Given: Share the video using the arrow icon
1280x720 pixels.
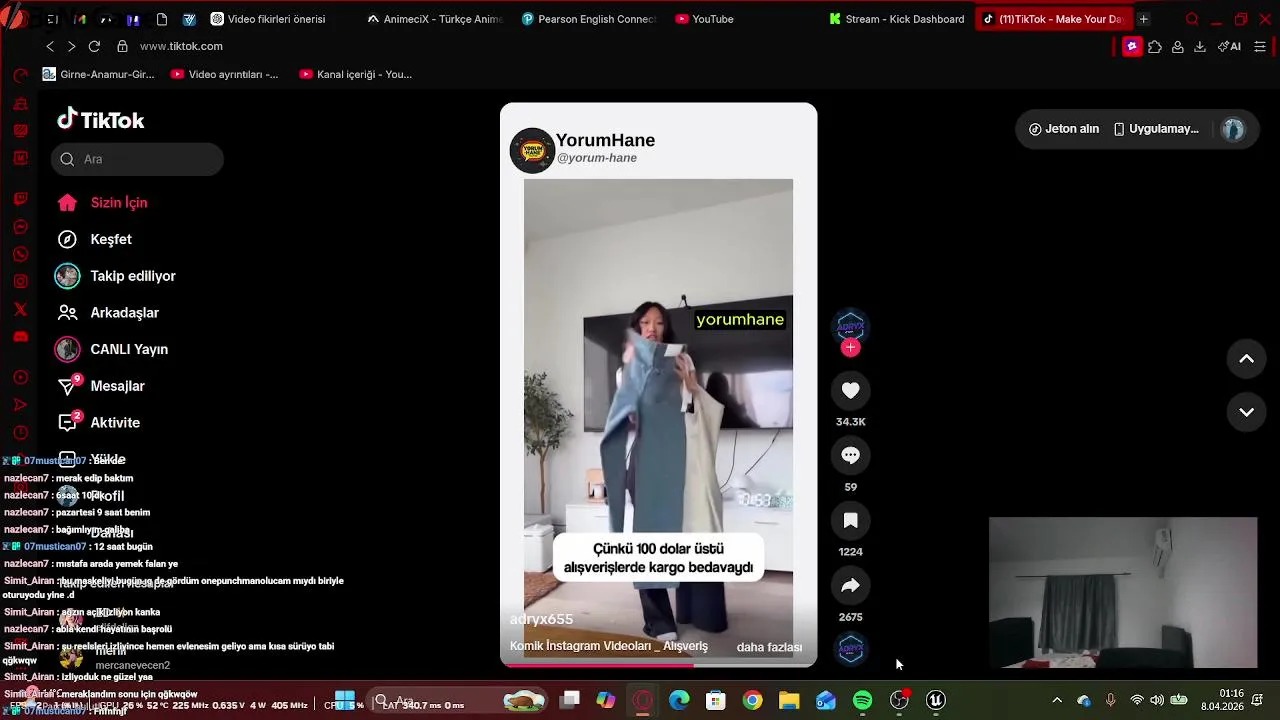Looking at the screenshot, I should (x=850, y=585).
